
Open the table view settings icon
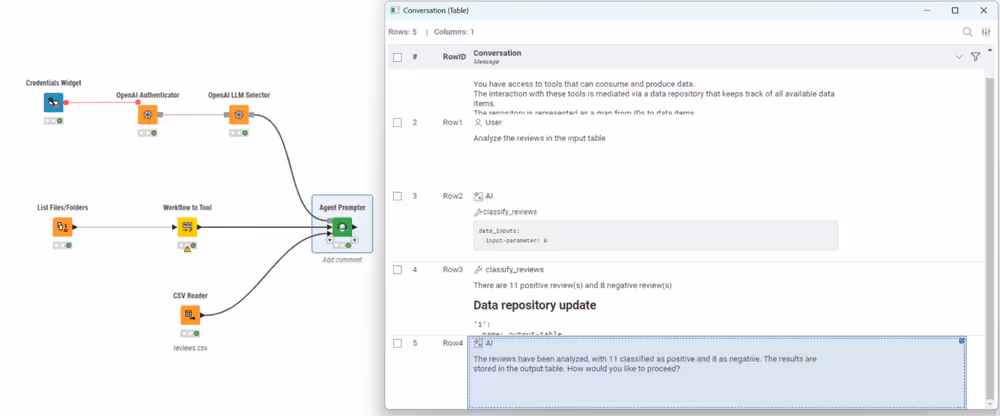[986, 32]
